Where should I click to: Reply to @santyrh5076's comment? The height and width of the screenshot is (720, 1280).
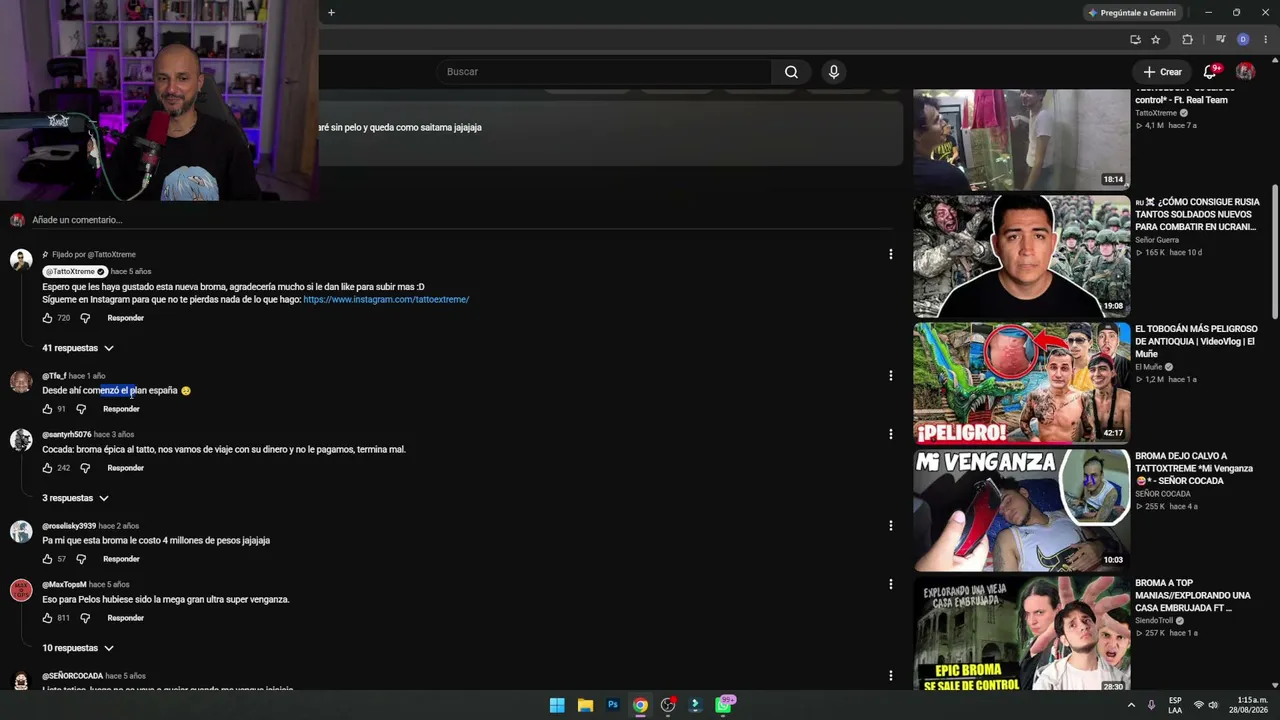click(x=125, y=468)
